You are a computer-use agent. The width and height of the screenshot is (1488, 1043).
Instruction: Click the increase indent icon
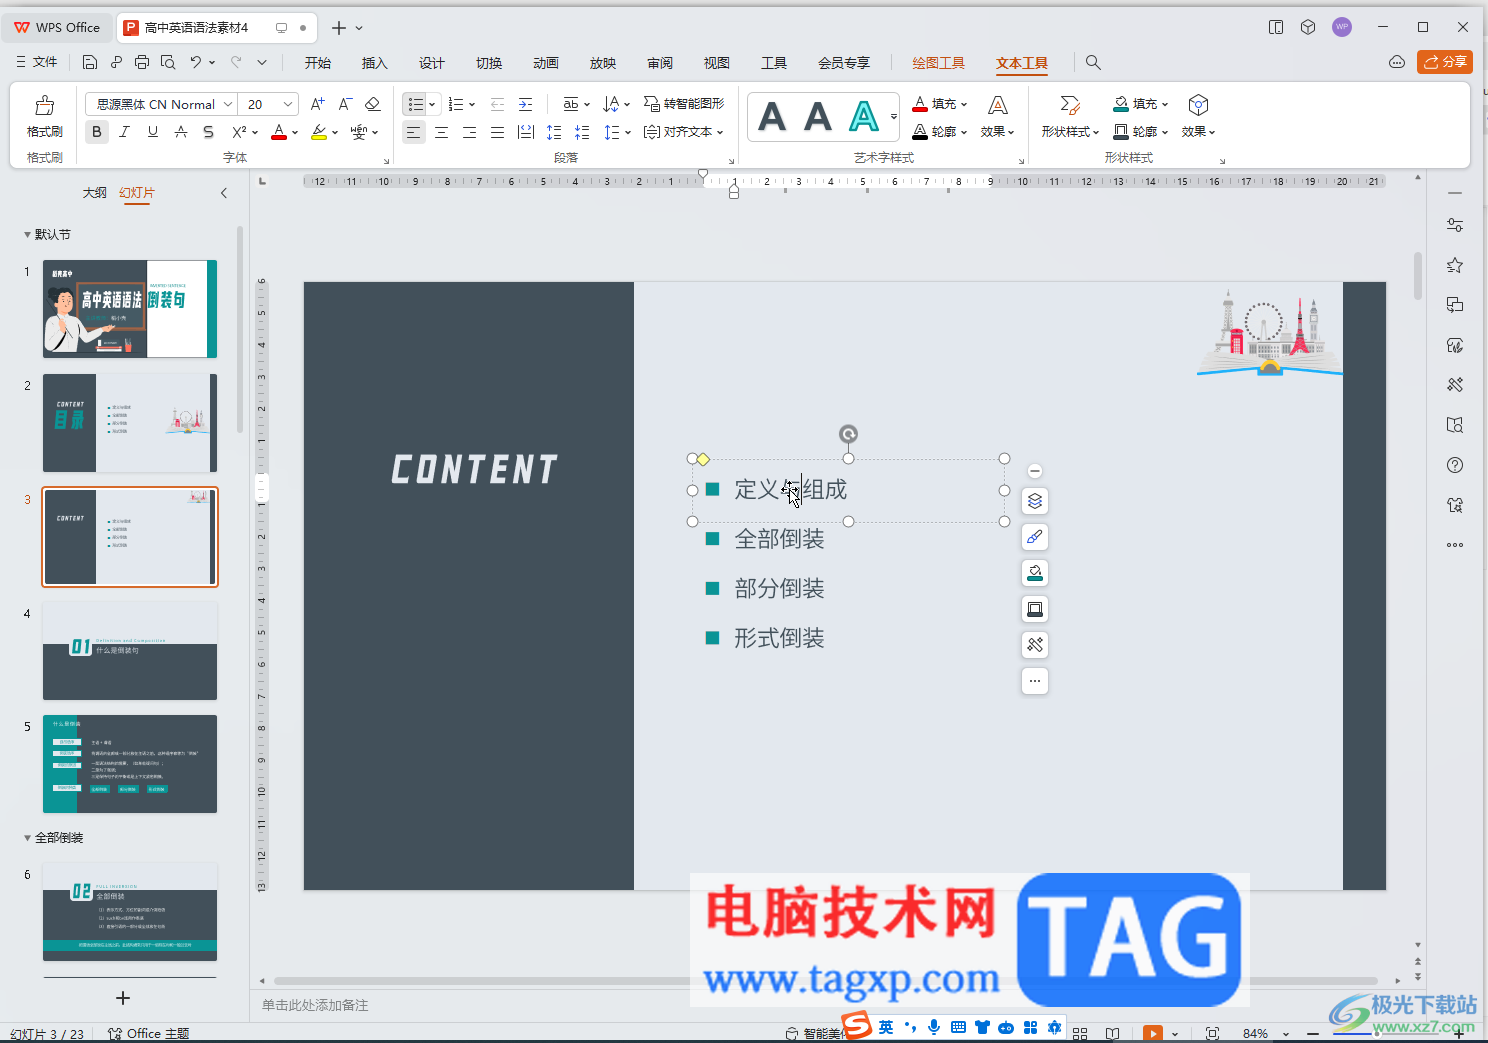click(525, 104)
